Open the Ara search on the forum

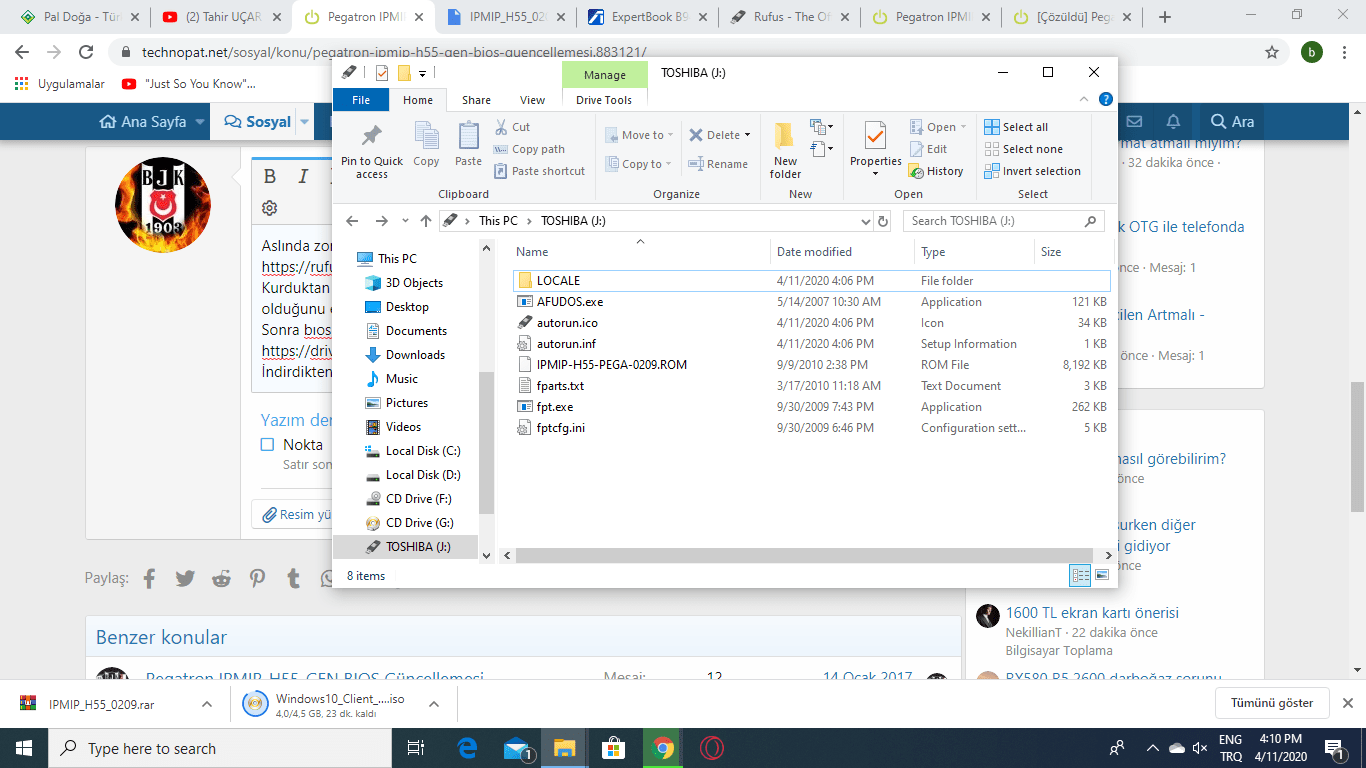pos(1232,122)
